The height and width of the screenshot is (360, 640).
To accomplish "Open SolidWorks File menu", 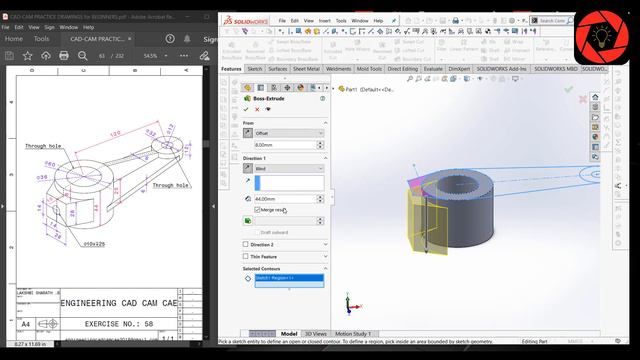I will coord(282,20).
